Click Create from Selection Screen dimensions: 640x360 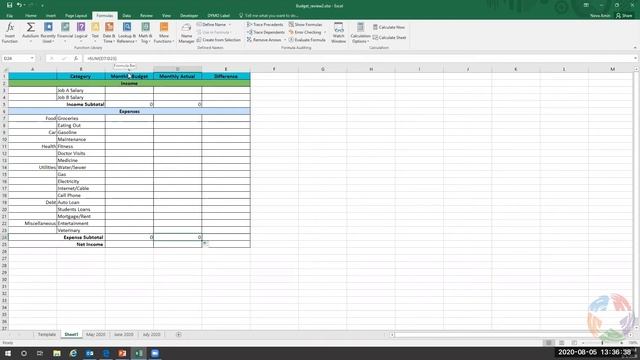[219, 40]
